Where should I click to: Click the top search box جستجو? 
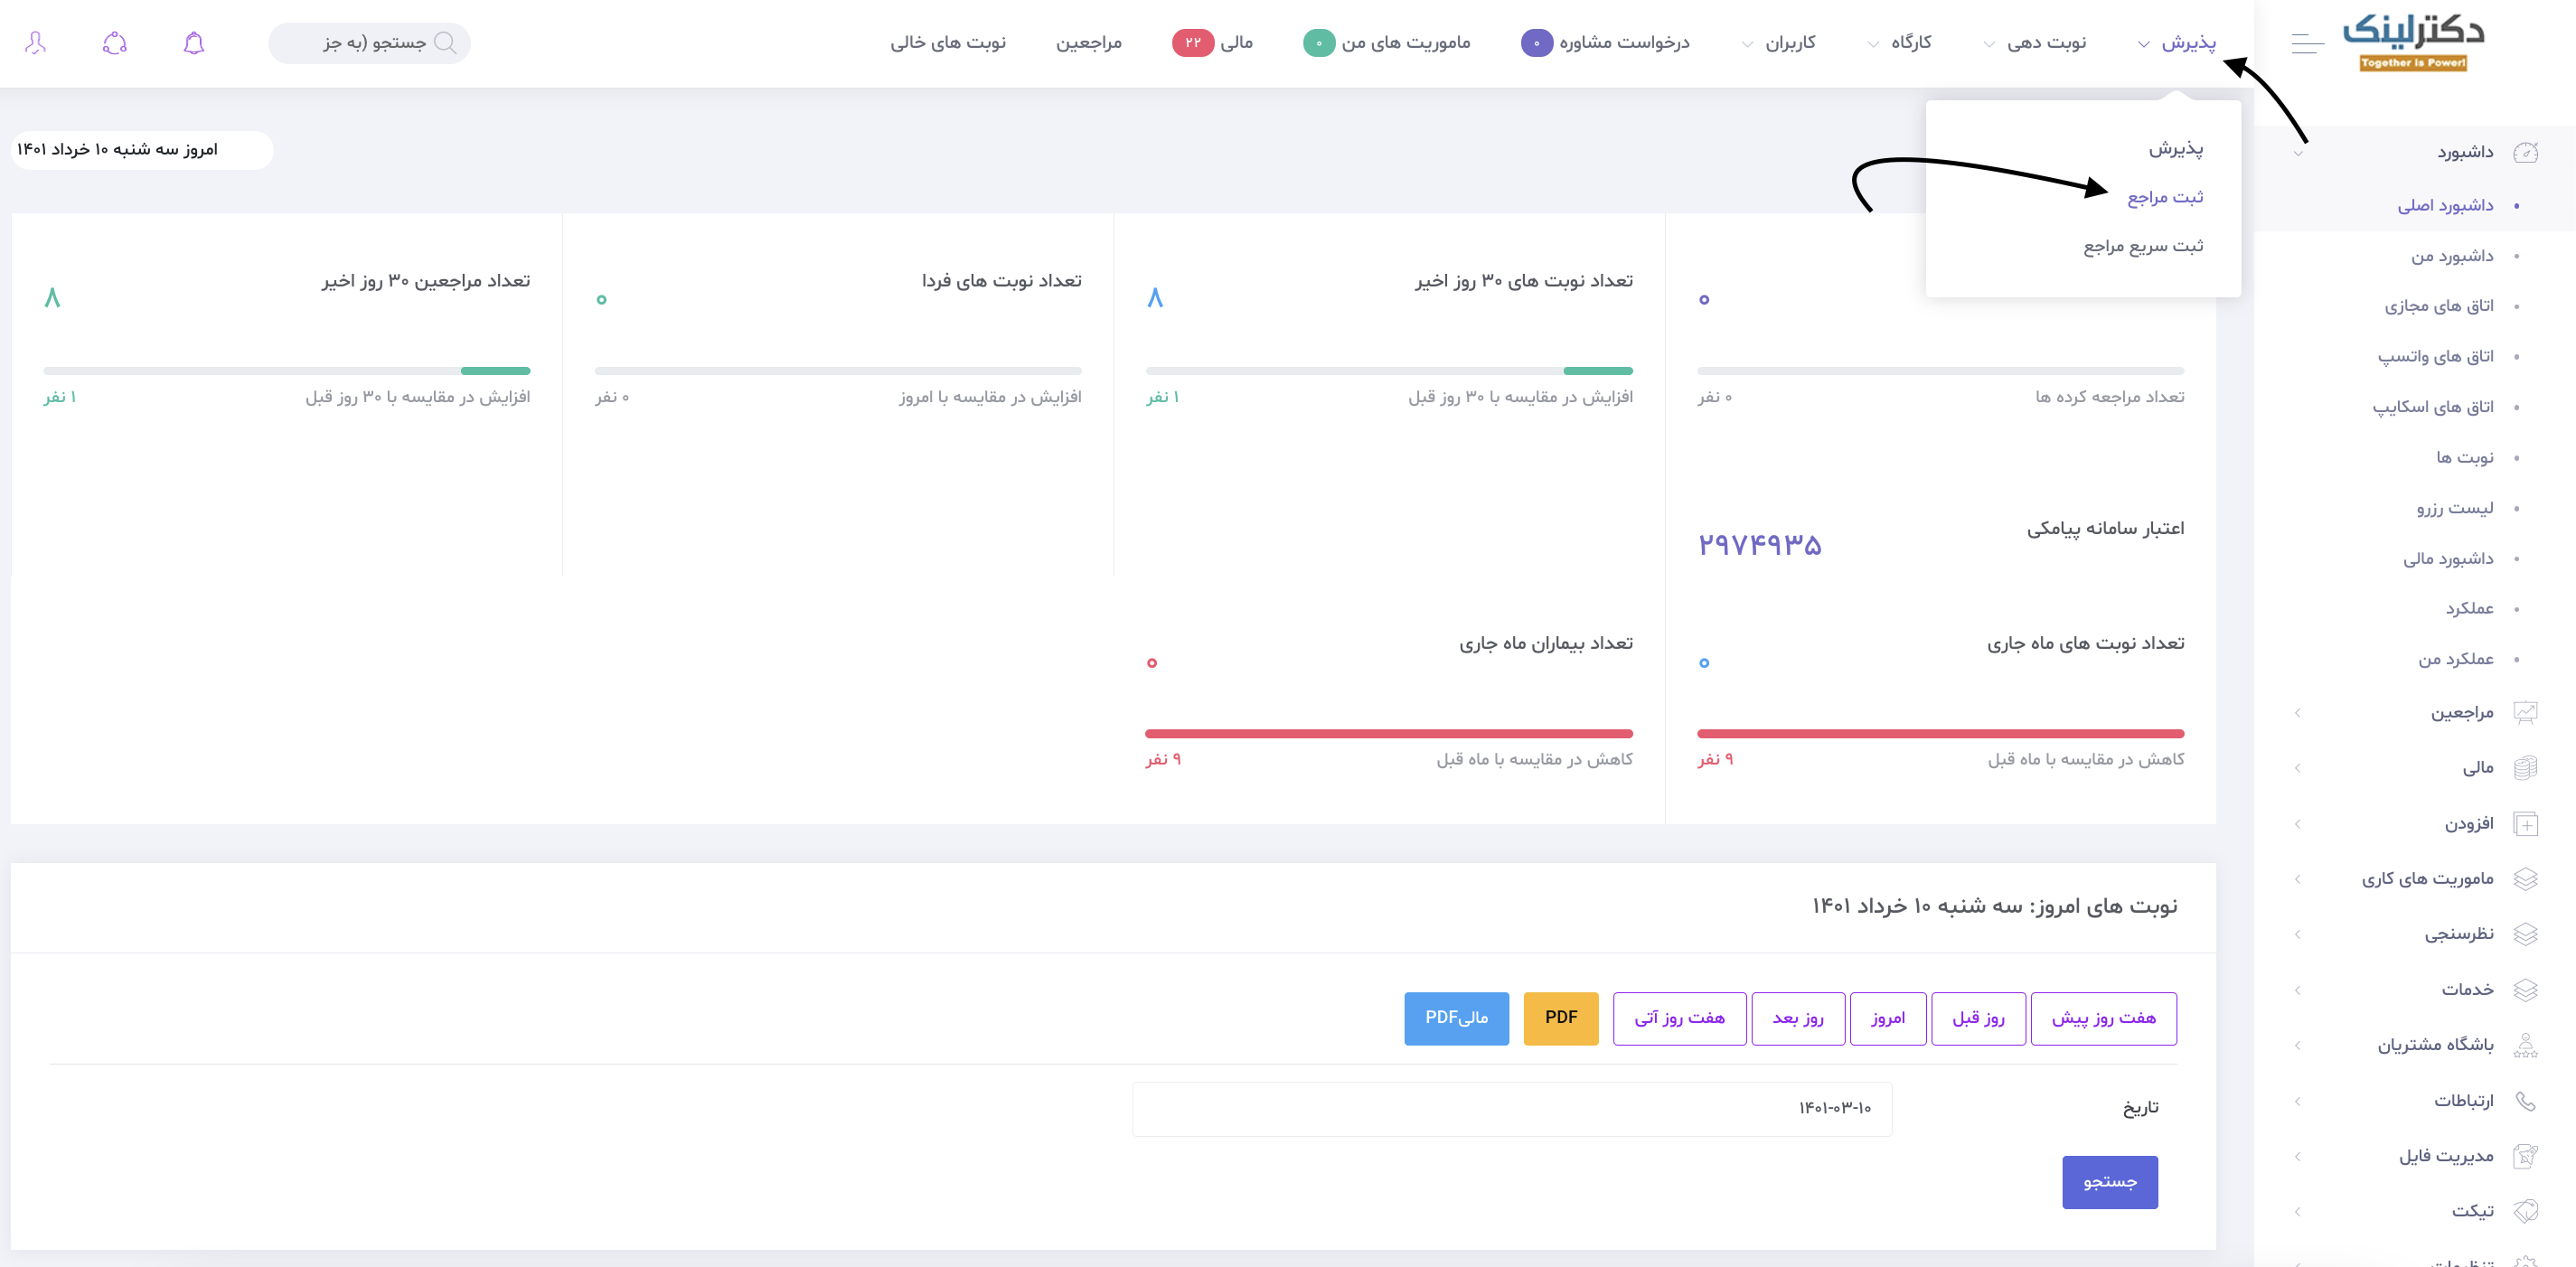click(369, 43)
